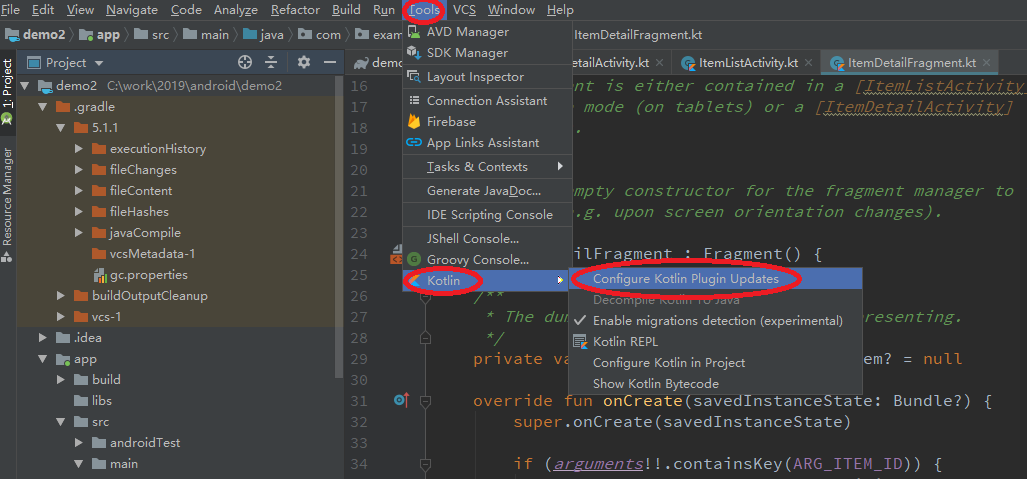1027x479 pixels.
Task: Open Firebase assistant
Action: [487, 121]
